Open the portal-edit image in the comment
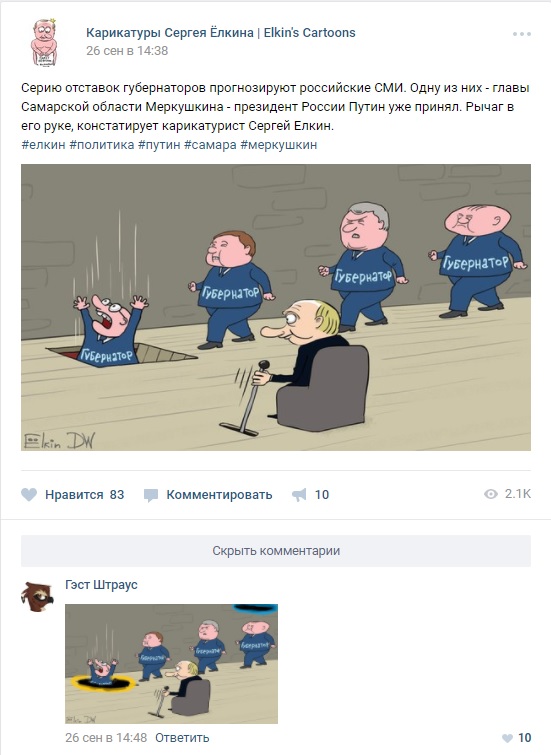The width and height of the screenshot is (551, 755). click(171, 664)
